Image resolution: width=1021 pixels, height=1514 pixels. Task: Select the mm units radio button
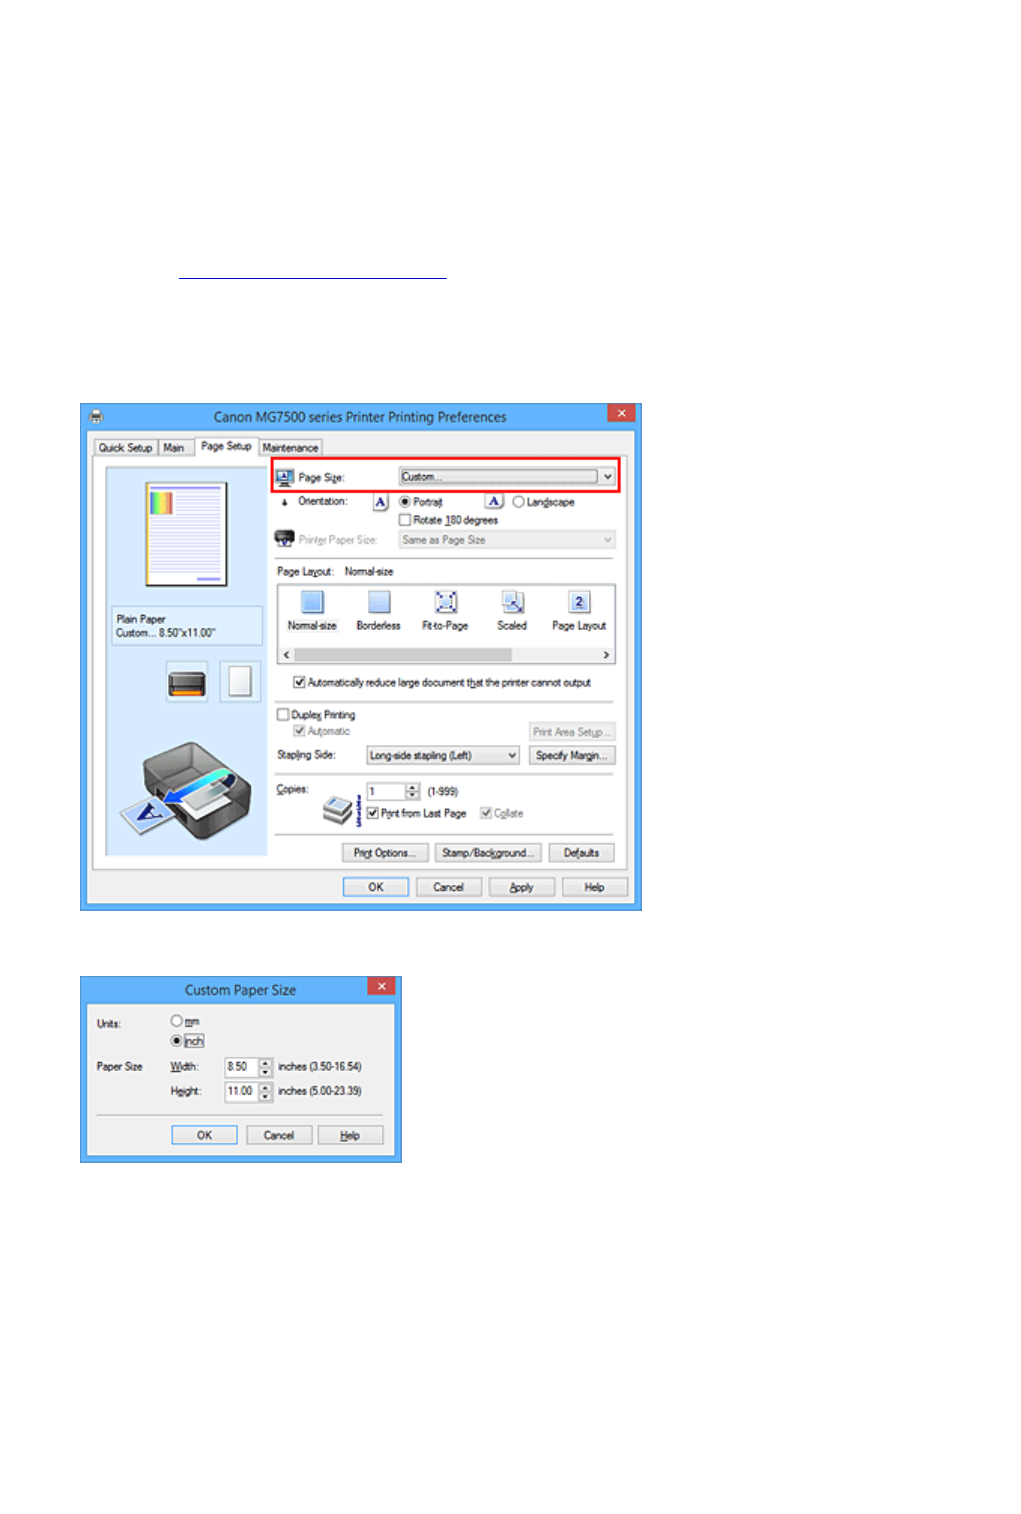(x=176, y=1021)
